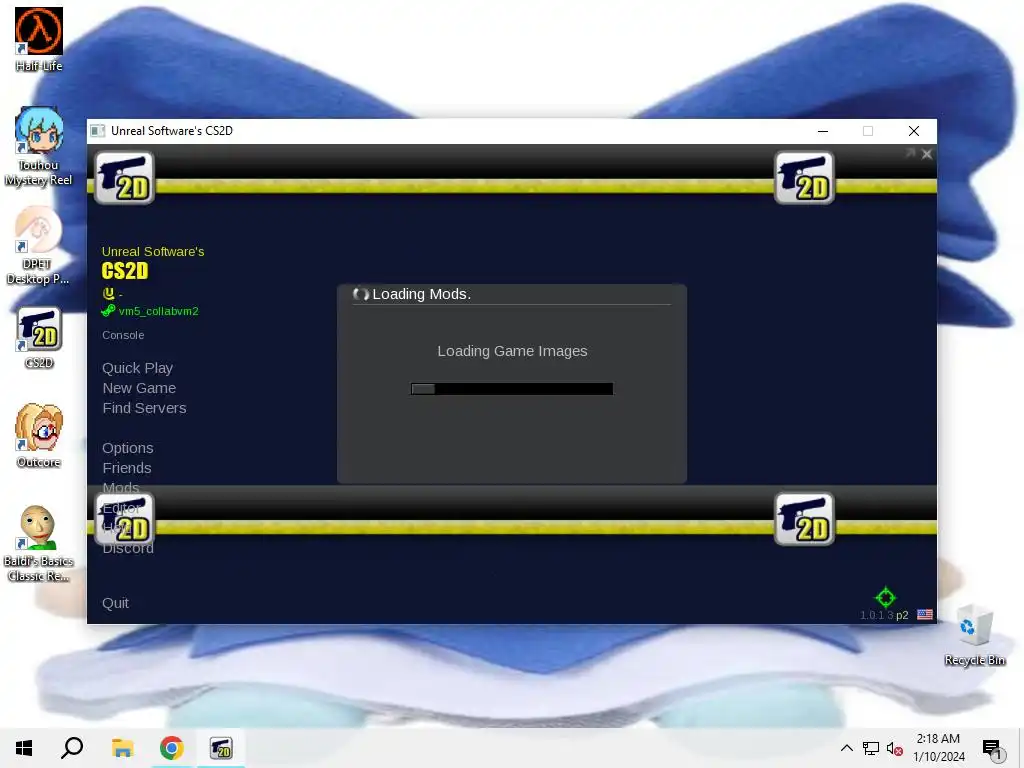
Task: Click the in-game arrow icon beside the X
Action: click(910, 153)
